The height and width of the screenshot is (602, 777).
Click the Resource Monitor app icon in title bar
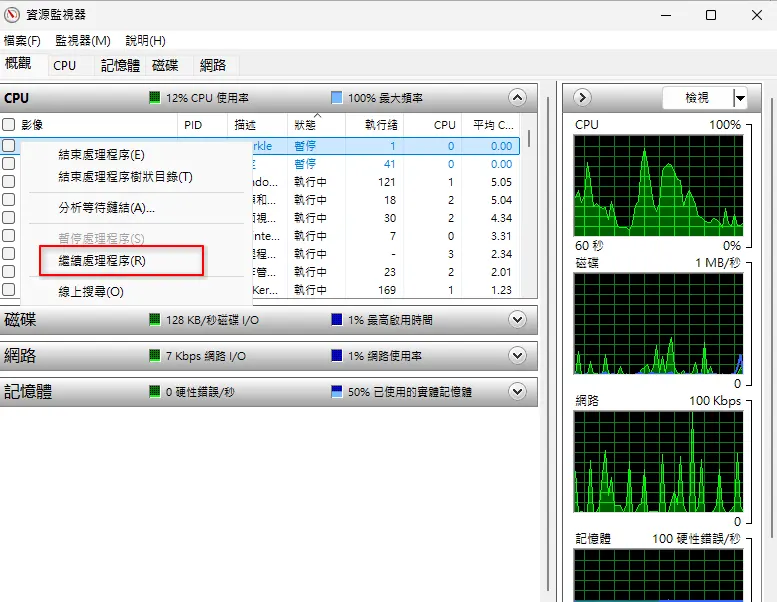click(11, 15)
